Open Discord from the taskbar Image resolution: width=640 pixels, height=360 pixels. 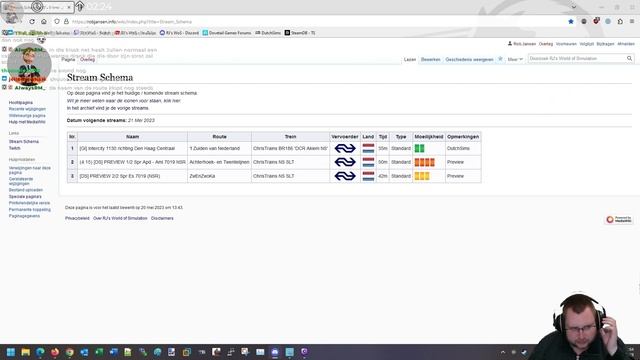[275, 352]
